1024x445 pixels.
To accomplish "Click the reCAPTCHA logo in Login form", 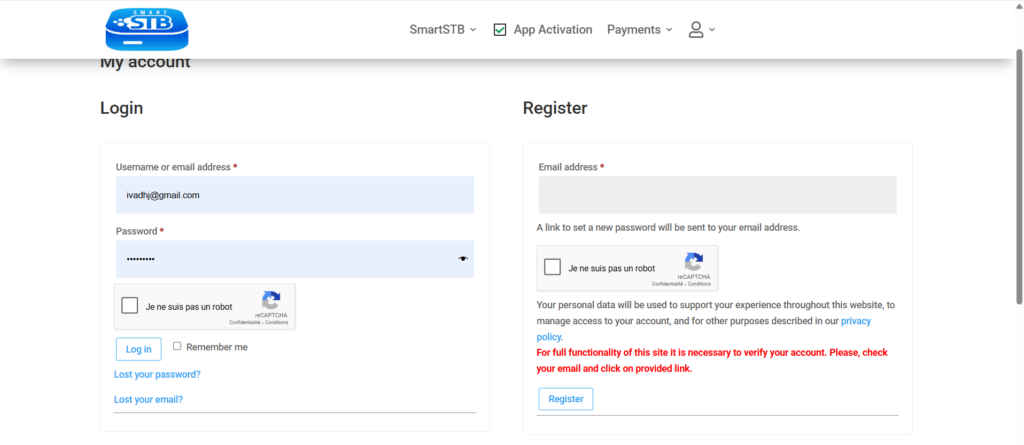I will [271, 300].
